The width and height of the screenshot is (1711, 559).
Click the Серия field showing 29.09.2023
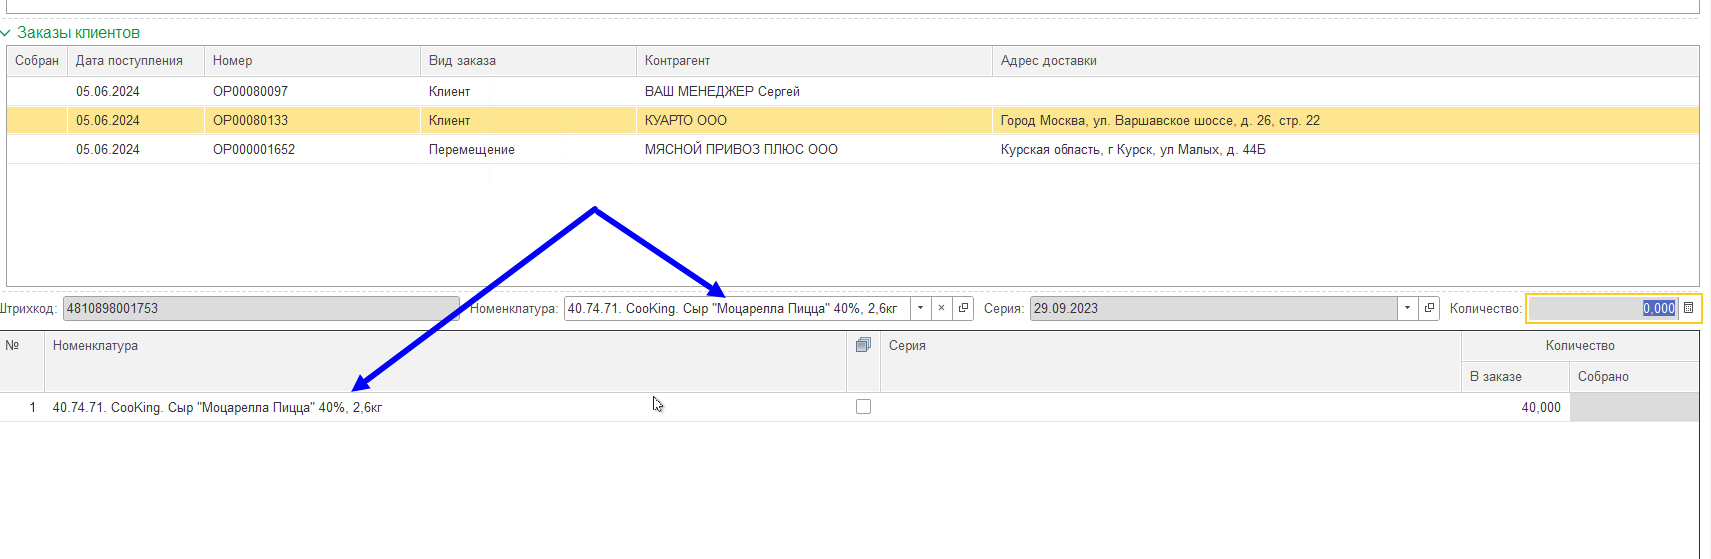(1213, 308)
